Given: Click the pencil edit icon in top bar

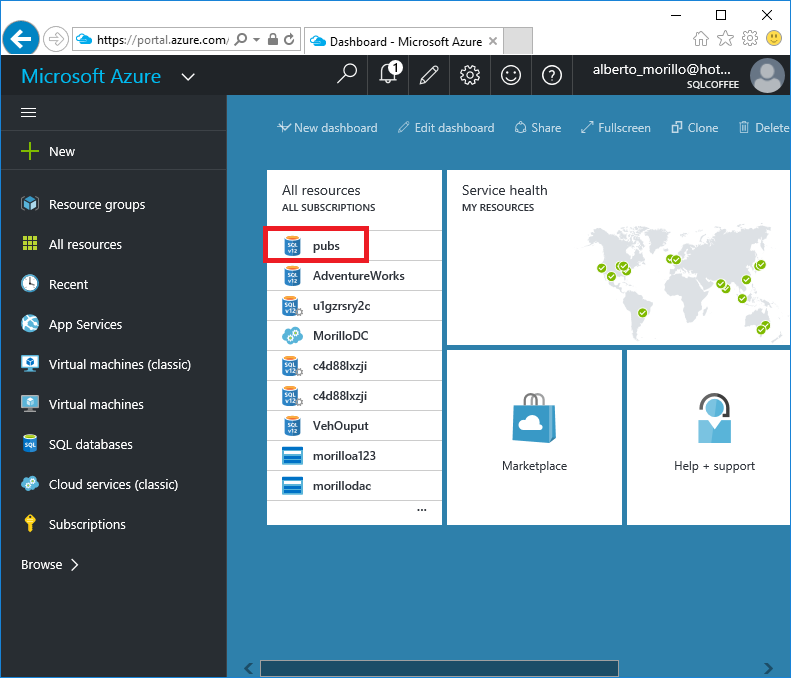Looking at the screenshot, I should coord(429,75).
